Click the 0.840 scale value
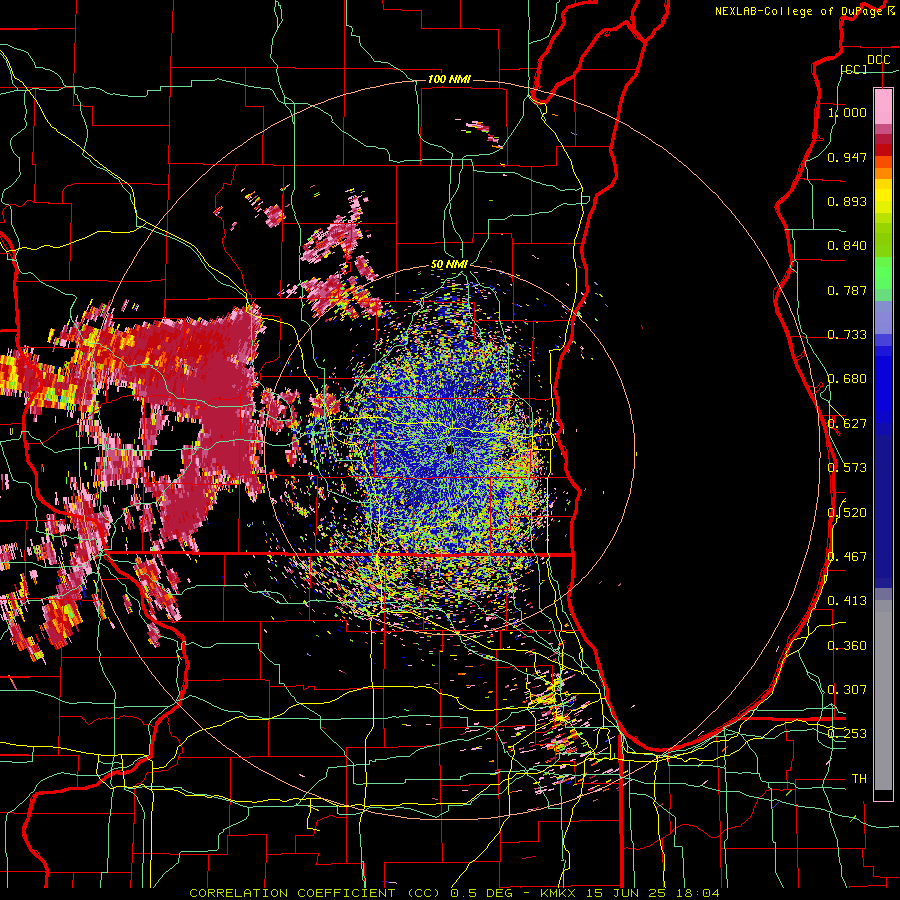Image resolution: width=900 pixels, height=900 pixels. coord(847,246)
